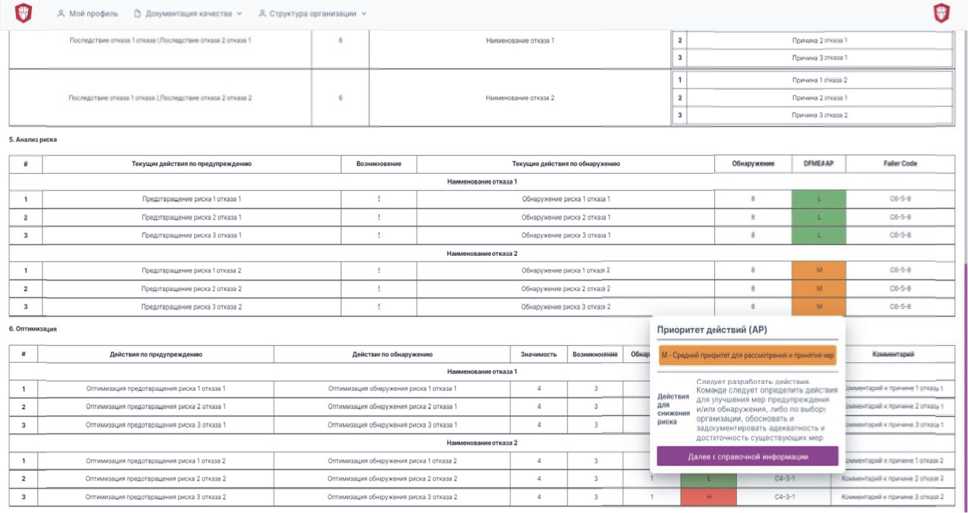968x513 pixels.
Task: Open the Структура организации menu label
Action: coord(313,14)
